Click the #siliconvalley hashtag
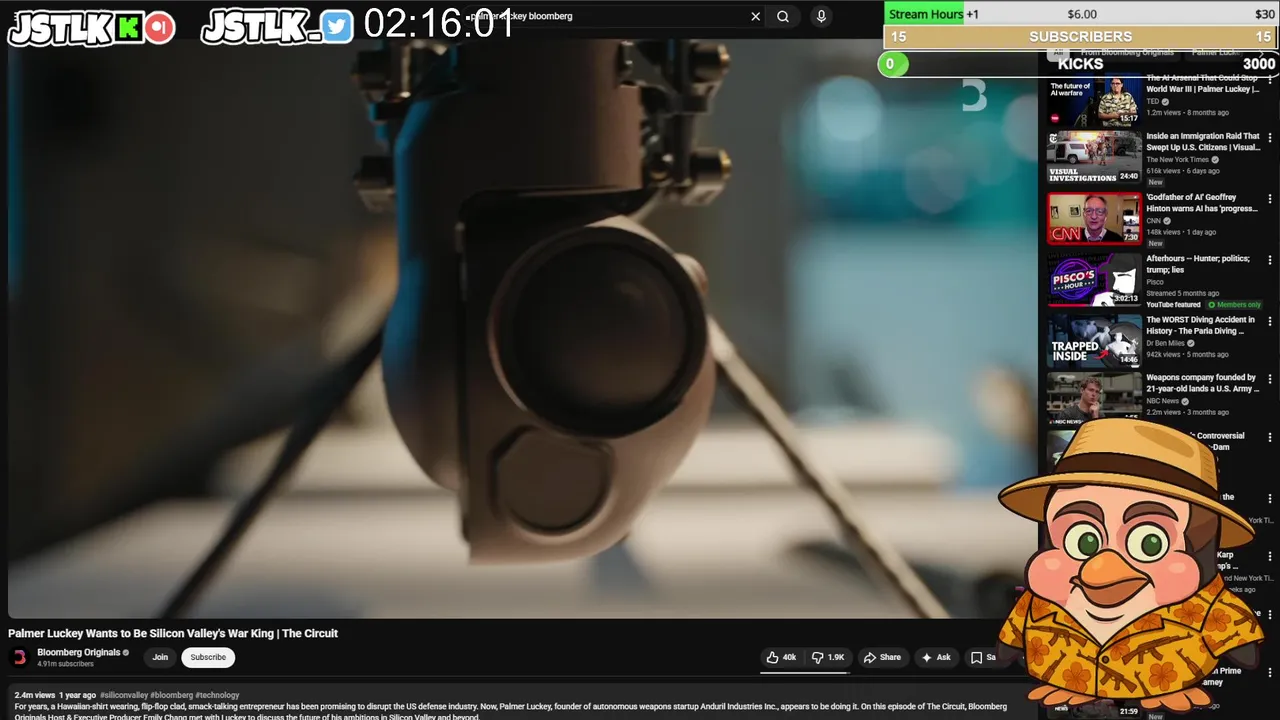The width and height of the screenshot is (1280, 720). coord(124,695)
